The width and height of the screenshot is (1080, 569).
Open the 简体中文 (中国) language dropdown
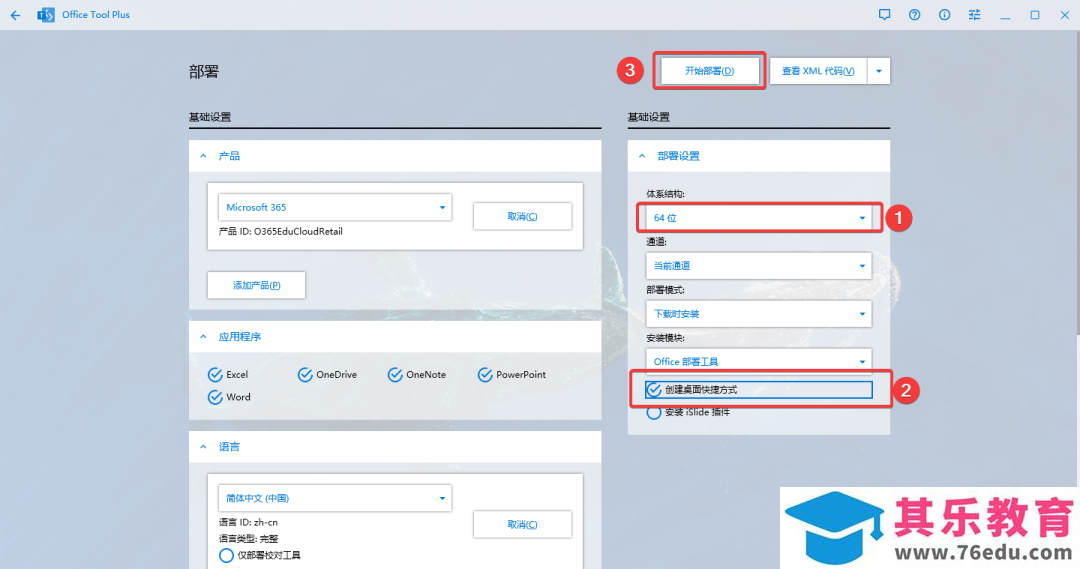pos(335,498)
